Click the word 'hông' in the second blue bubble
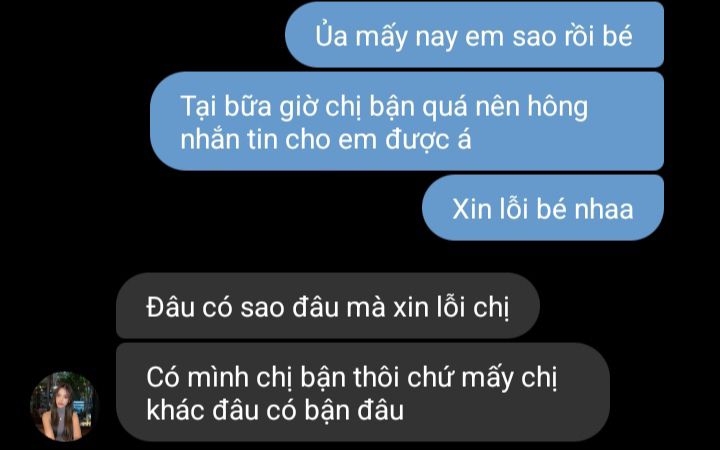 (x=557, y=107)
